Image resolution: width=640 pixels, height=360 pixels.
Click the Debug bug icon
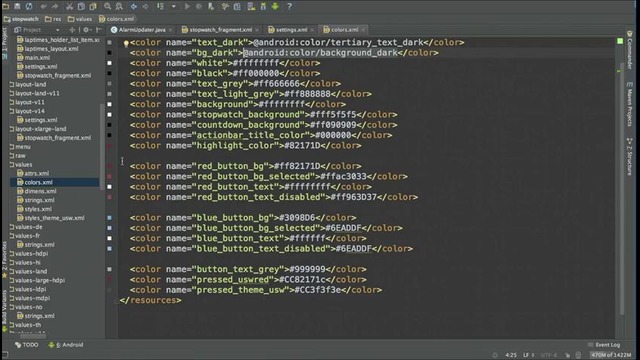(x=199, y=6)
